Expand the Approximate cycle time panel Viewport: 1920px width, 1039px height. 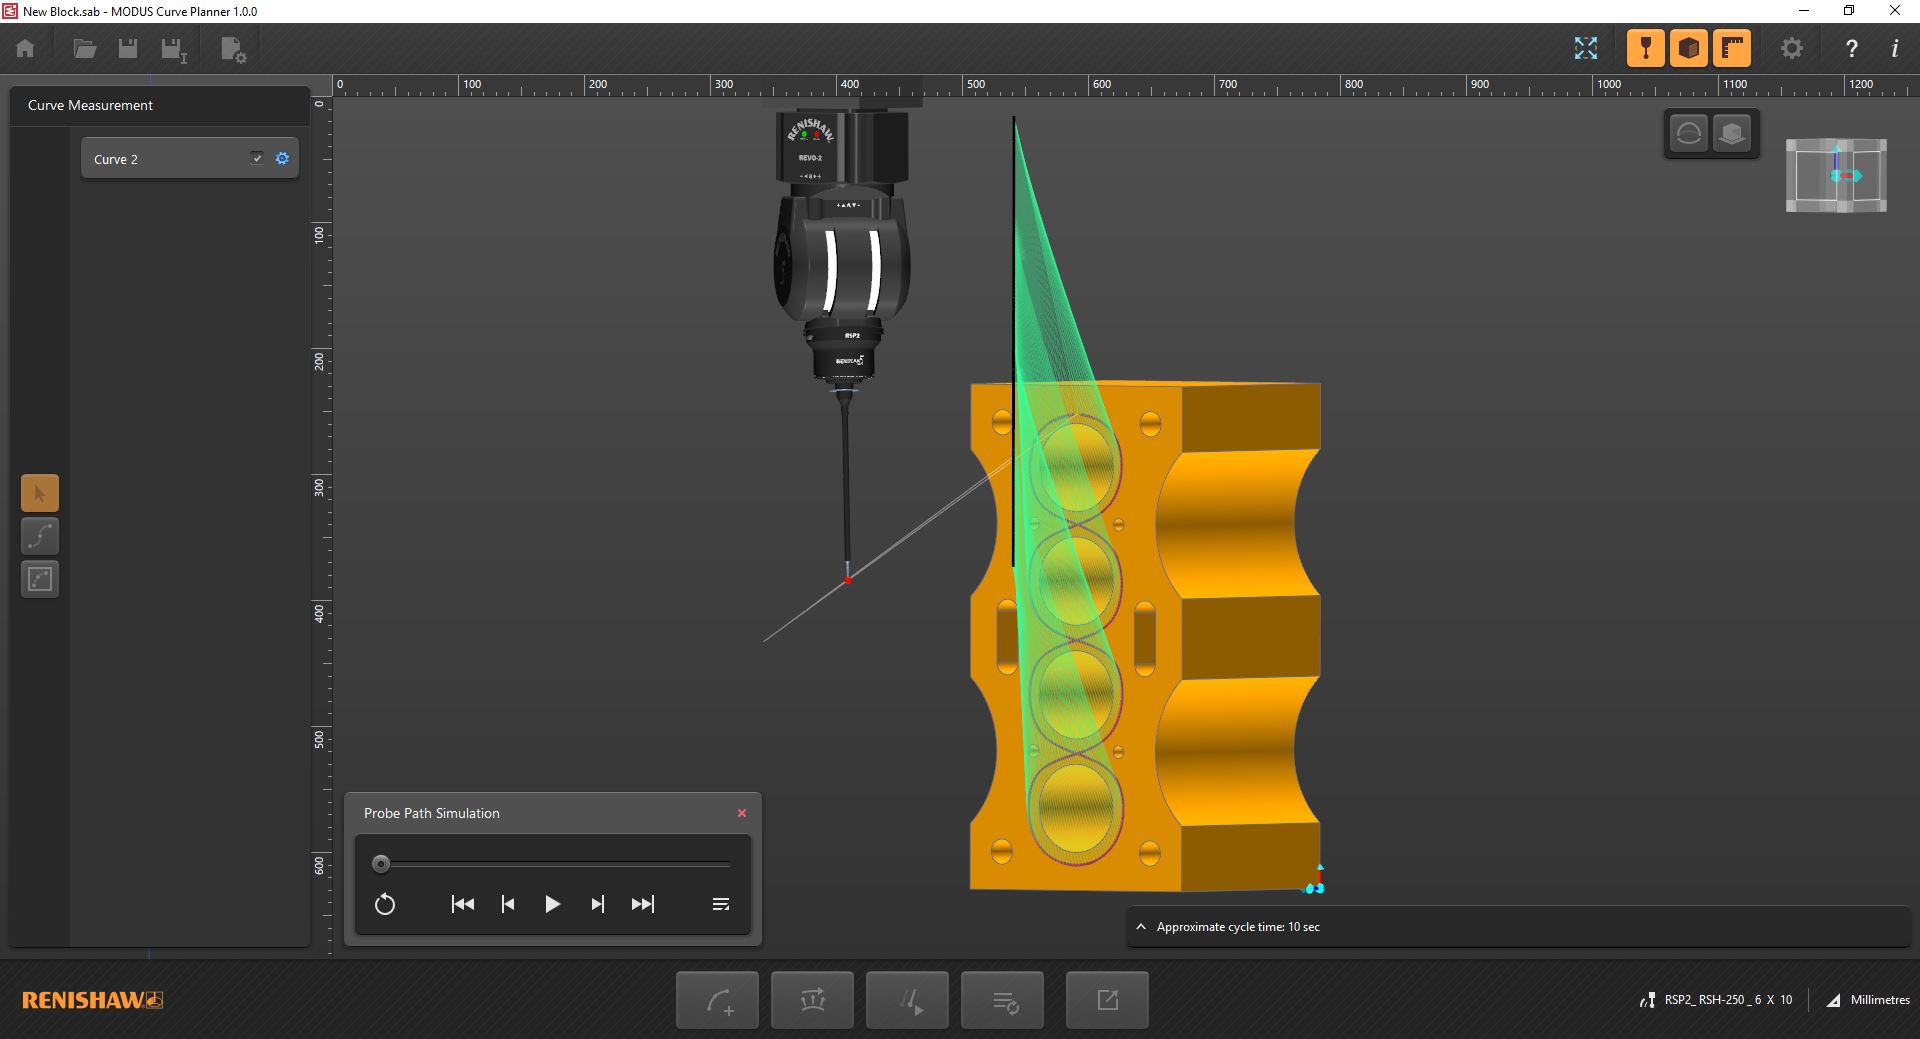1141,927
